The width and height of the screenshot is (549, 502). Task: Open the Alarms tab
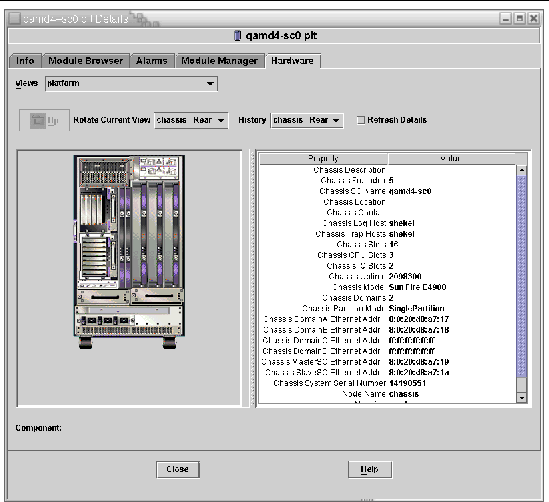(x=152, y=61)
